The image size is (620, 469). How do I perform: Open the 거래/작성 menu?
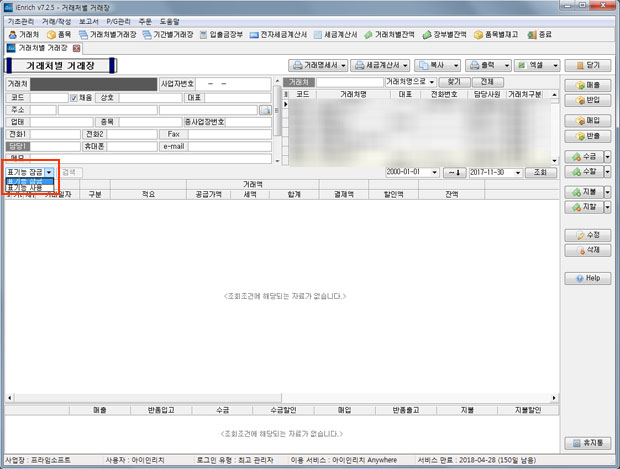[56, 20]
